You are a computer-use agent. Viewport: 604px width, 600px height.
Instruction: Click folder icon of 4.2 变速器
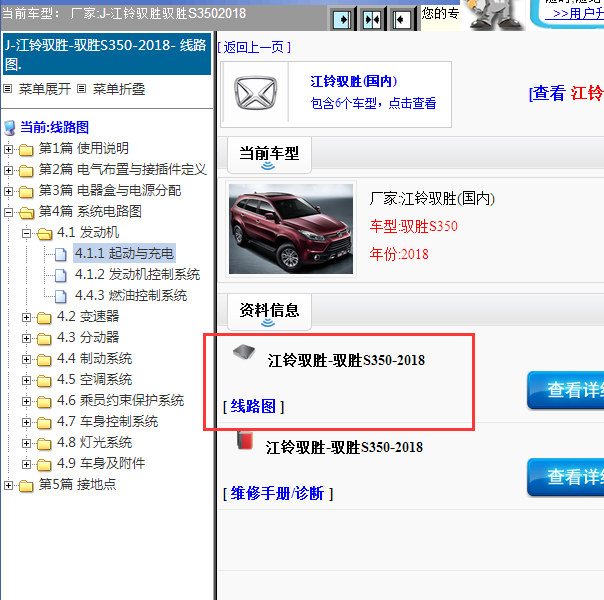pos(44,318)
